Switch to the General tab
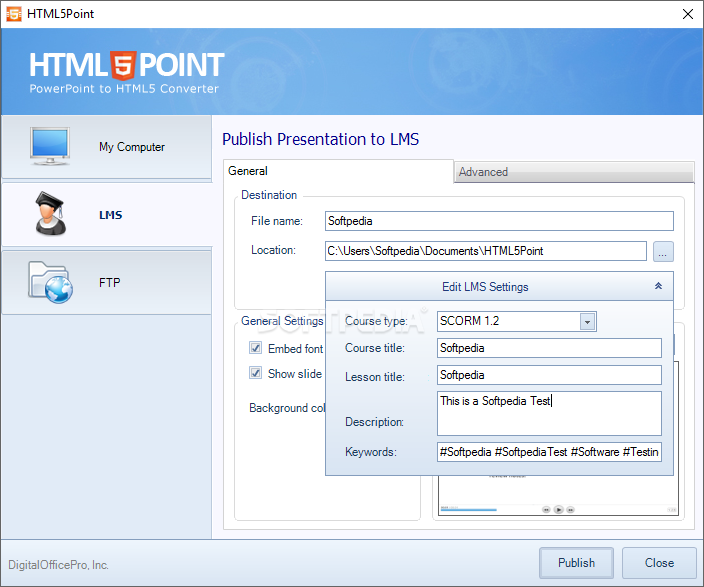The image size is (704, 587). coord(338,171)
